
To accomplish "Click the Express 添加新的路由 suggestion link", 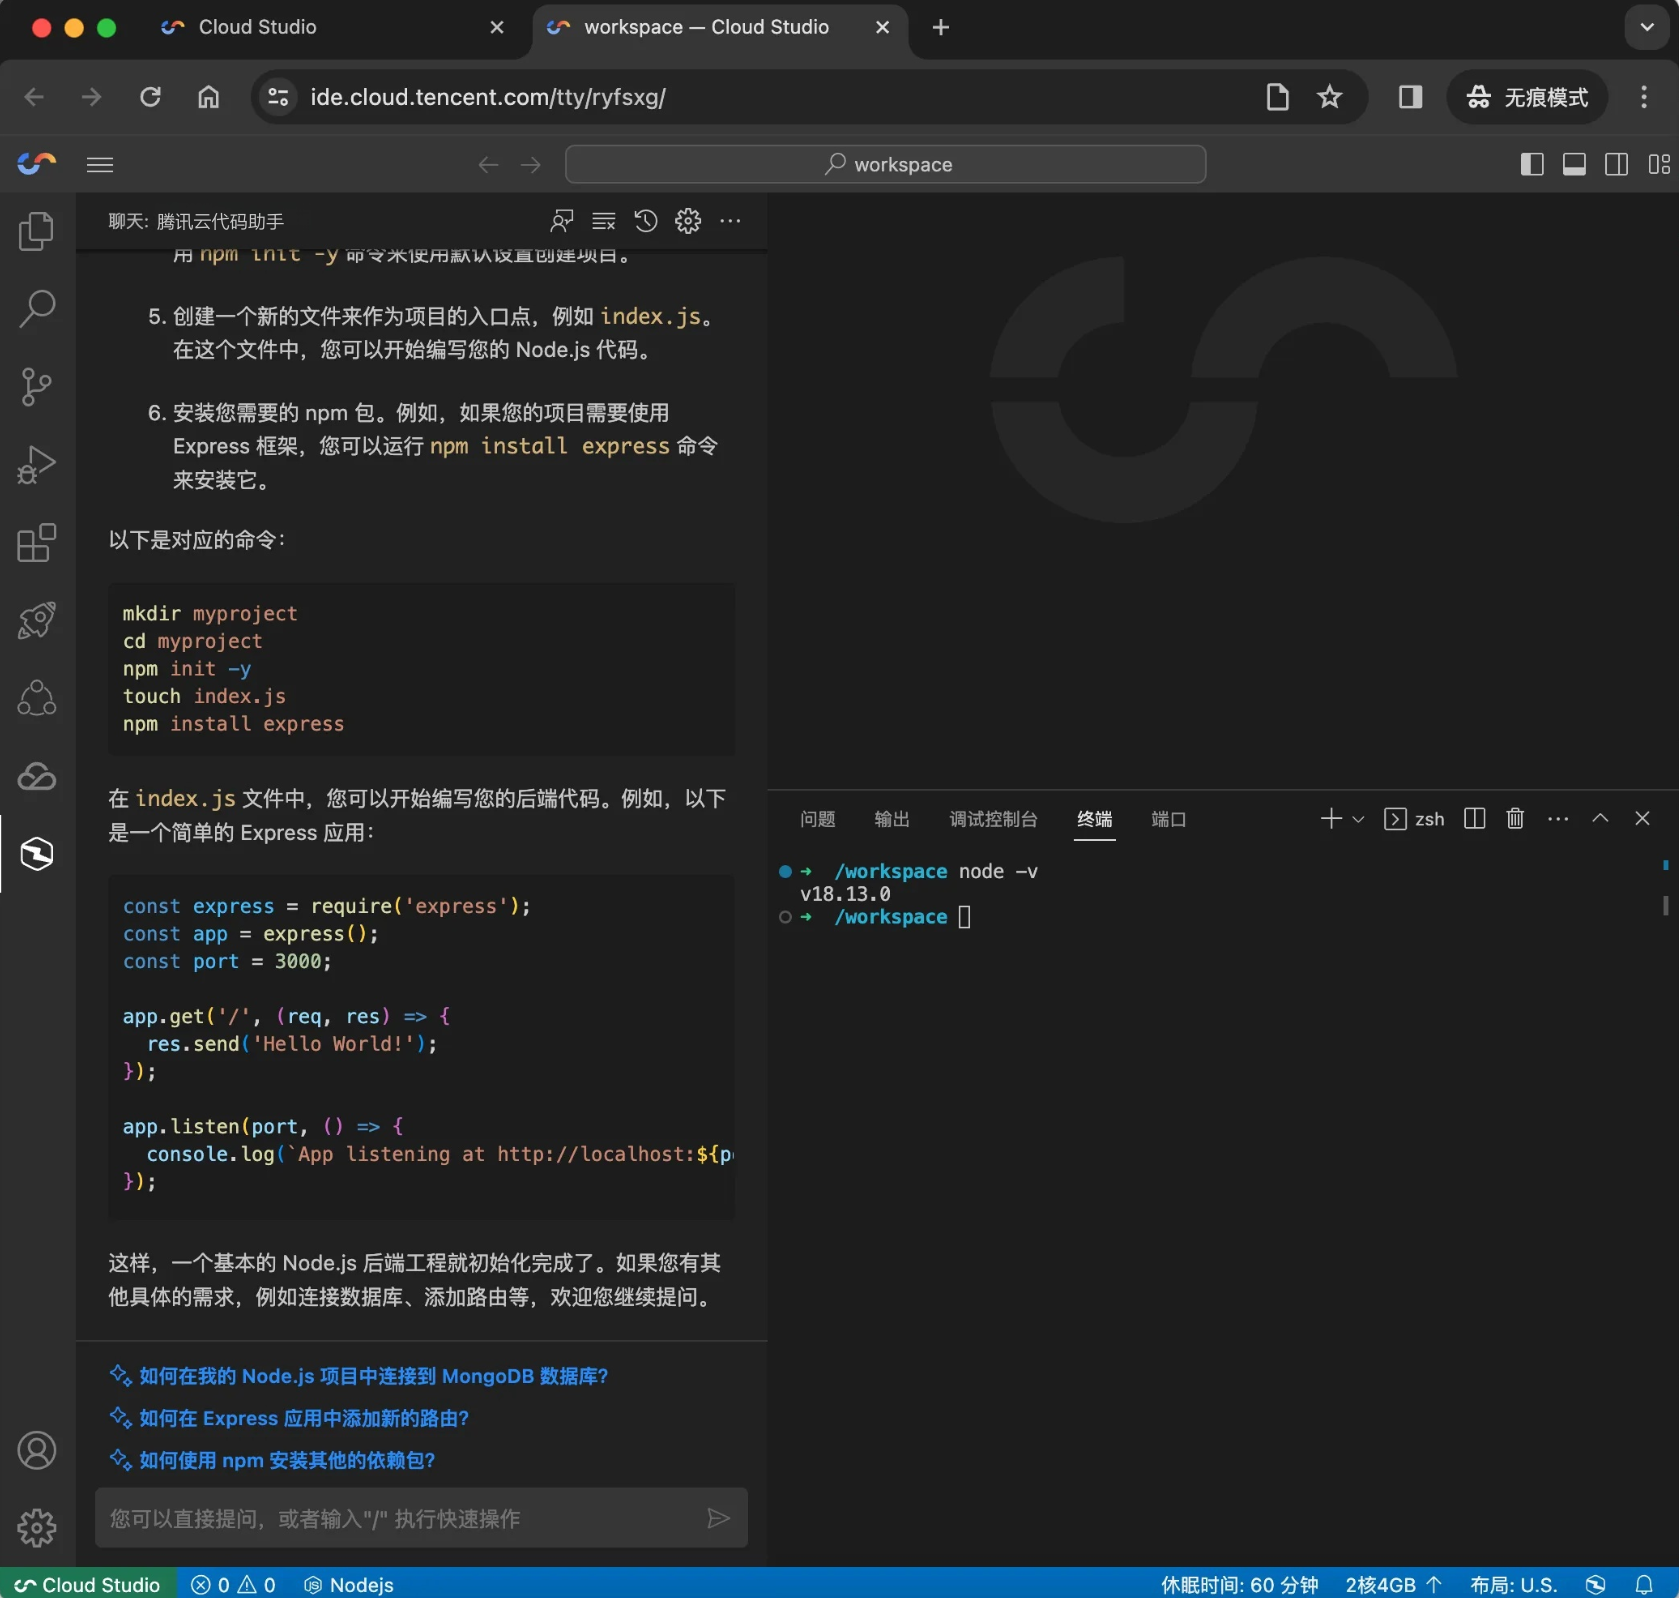I will (303, 1418).
